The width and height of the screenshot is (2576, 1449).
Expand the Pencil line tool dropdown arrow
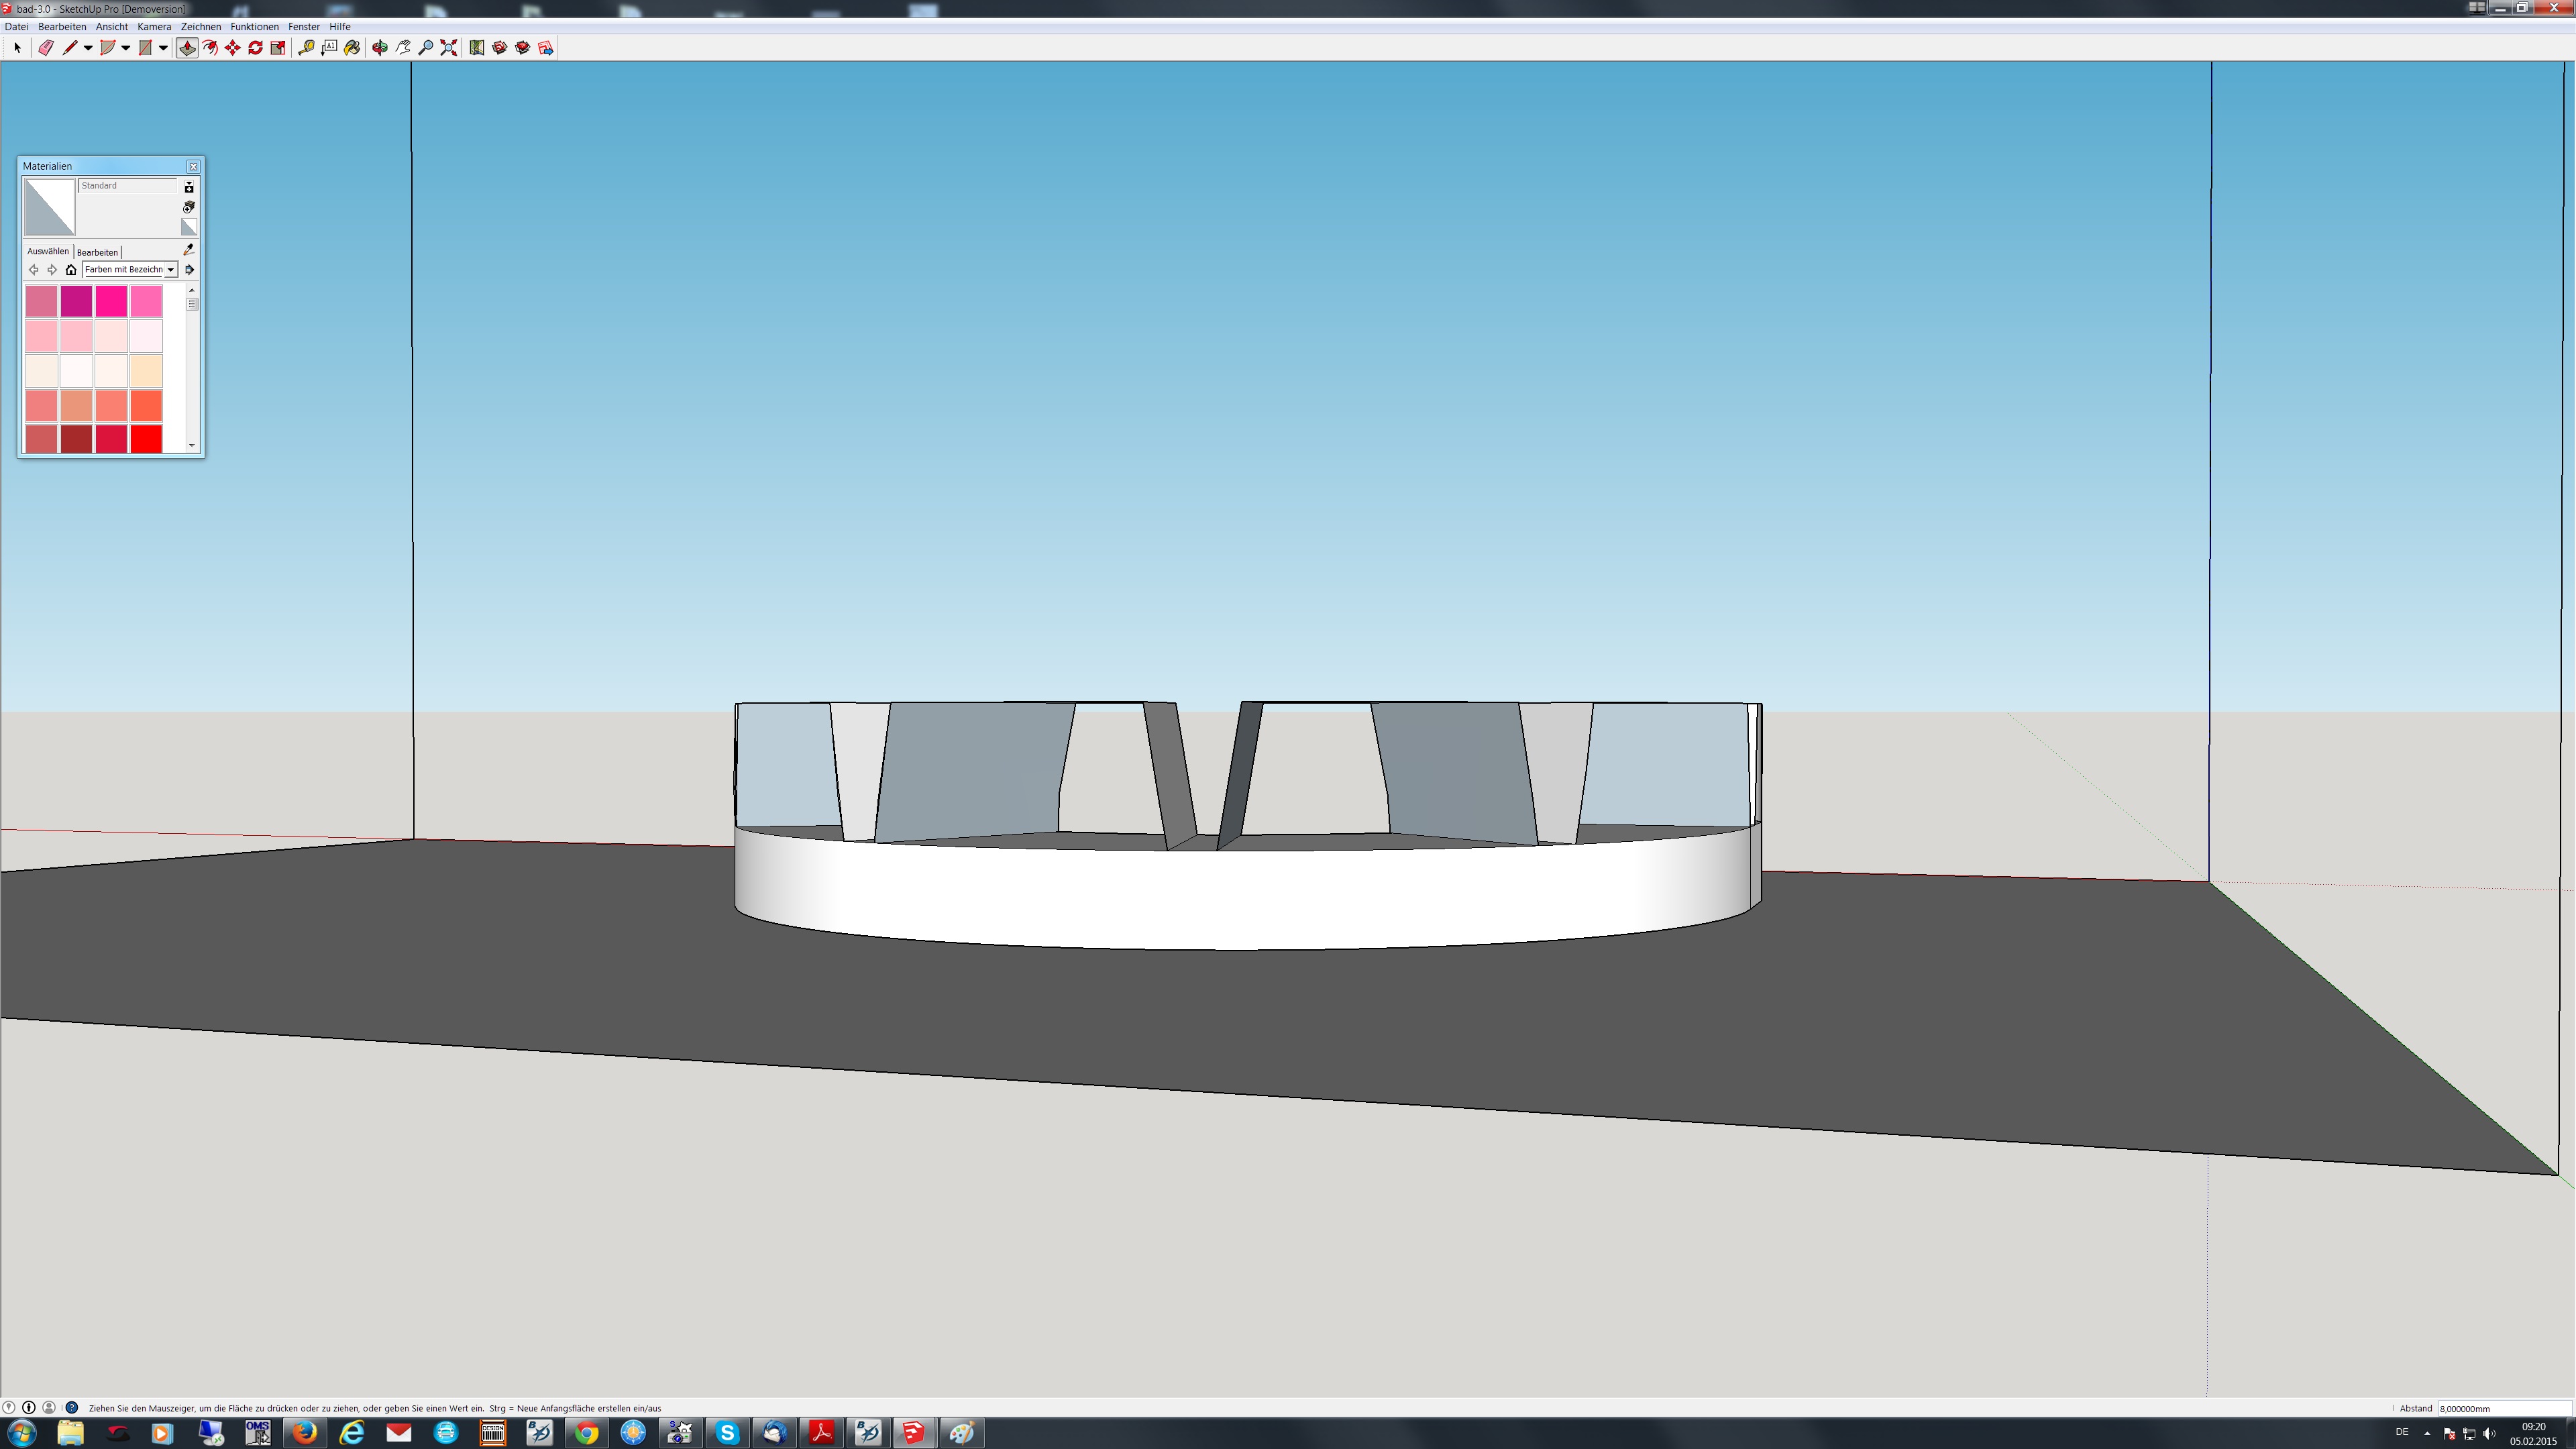[88, 48]
